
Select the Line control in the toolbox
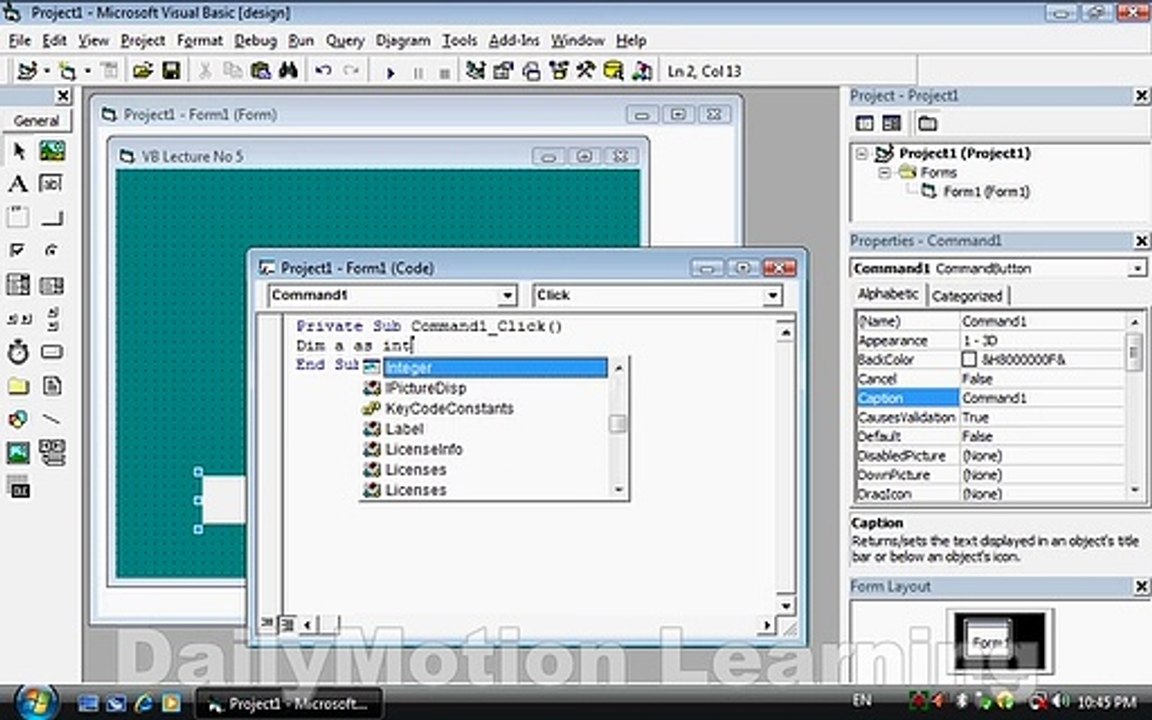pyautogui.click(x=51, y=420)
